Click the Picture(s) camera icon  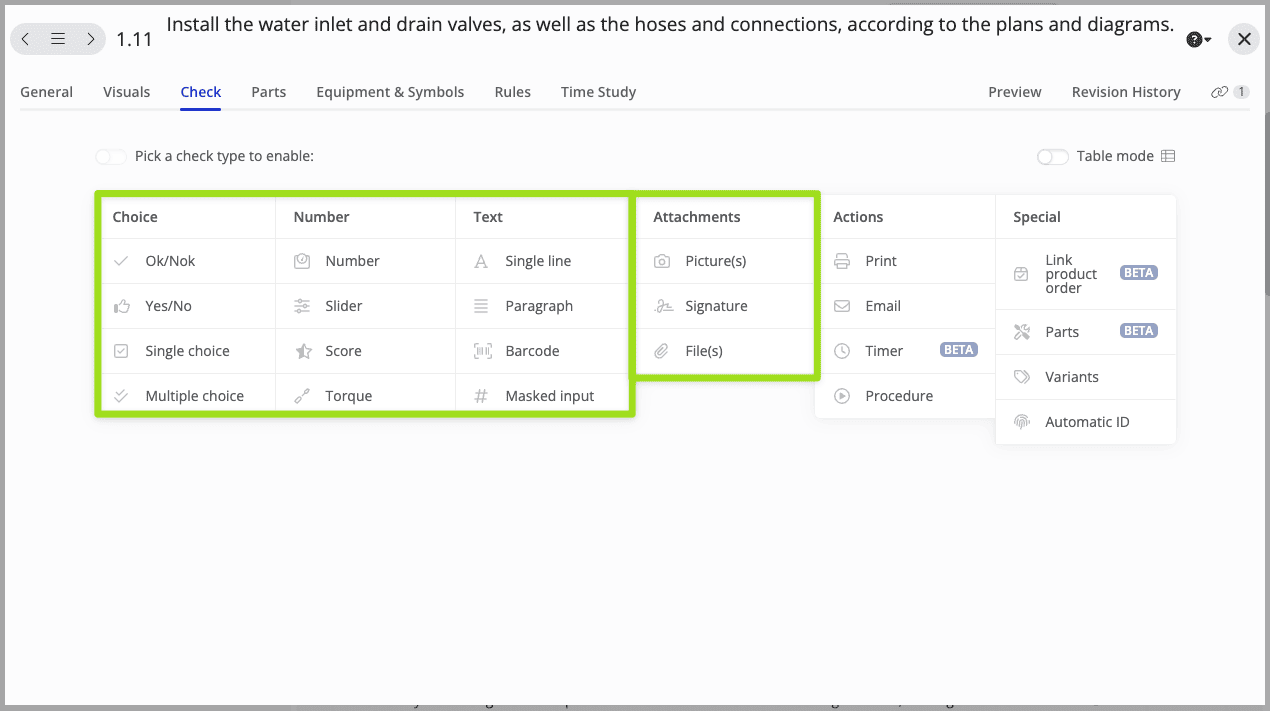pos(662,261)
